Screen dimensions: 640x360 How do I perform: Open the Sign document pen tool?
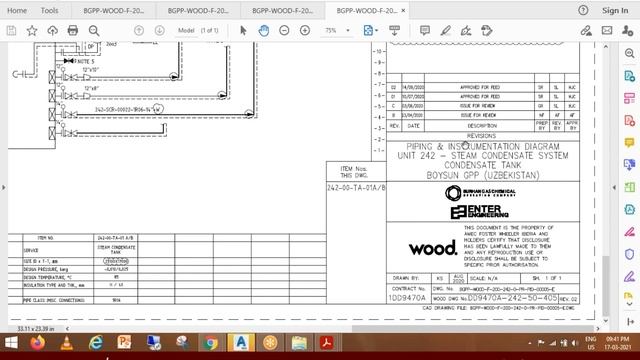pos(466,31)
